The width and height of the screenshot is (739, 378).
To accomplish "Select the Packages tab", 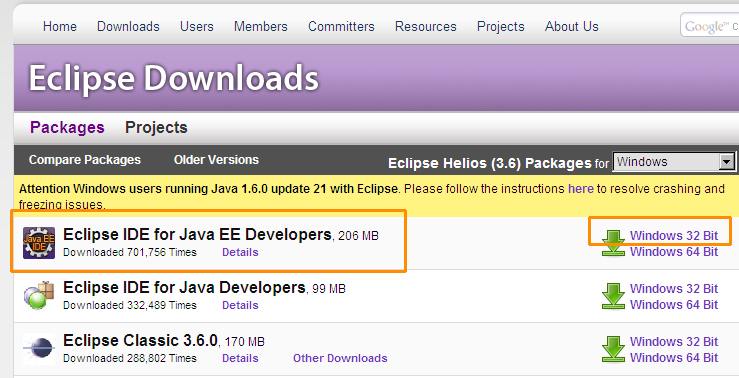I will click(67, 127).
